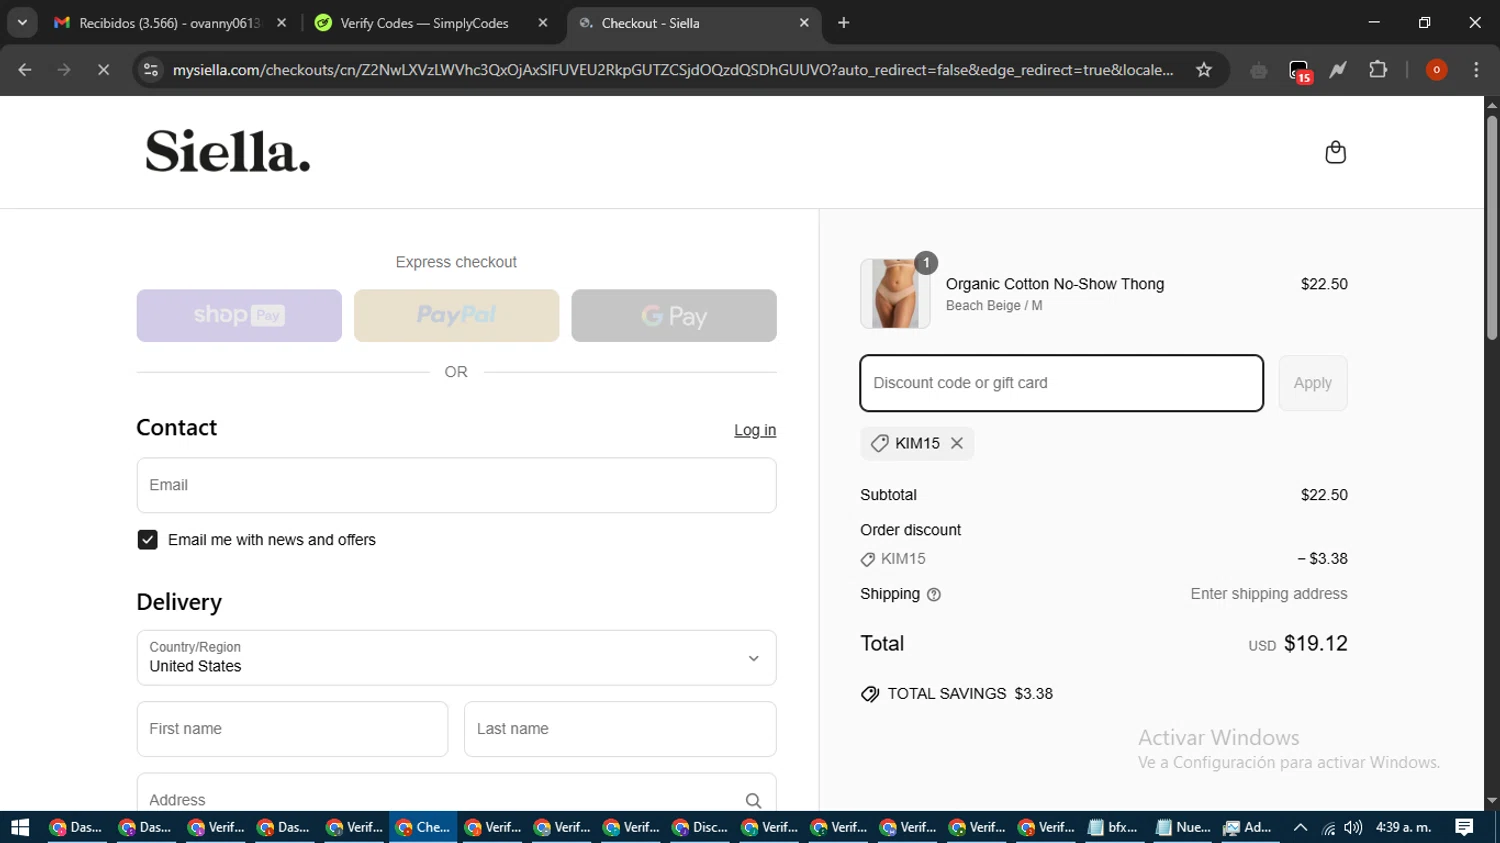Close the Checkout - Siella tab
The height and width of the screenshot is (843, 1500).
click(x=804, y=22)
